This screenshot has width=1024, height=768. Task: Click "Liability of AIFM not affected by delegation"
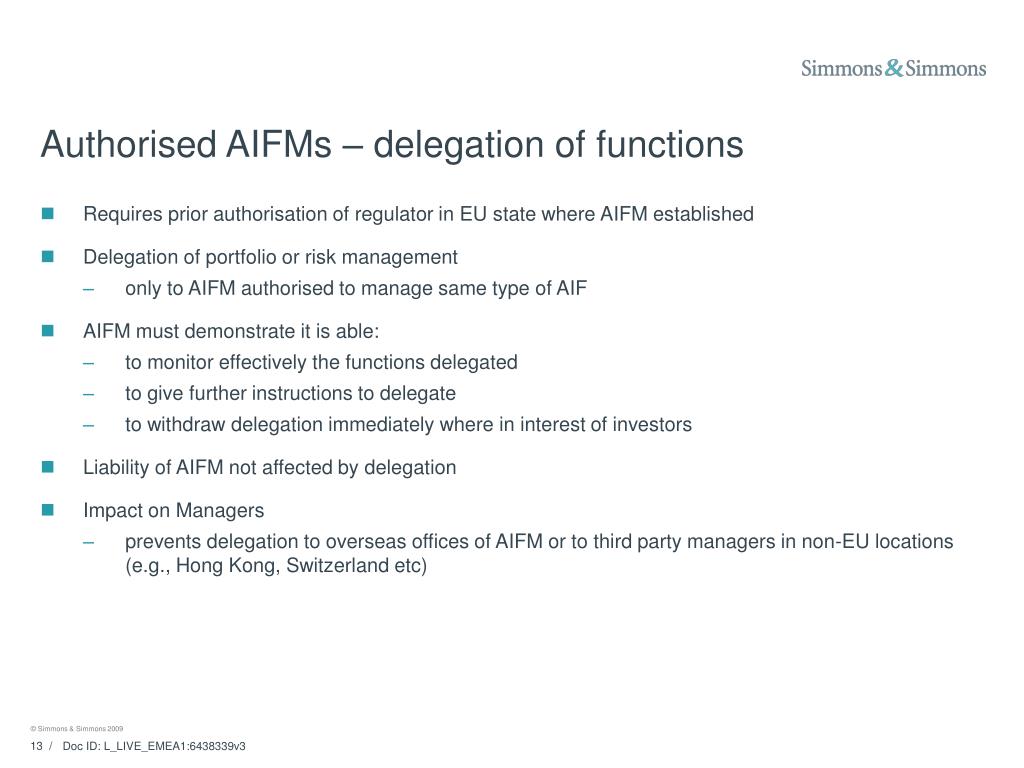(x=269, y=468)
